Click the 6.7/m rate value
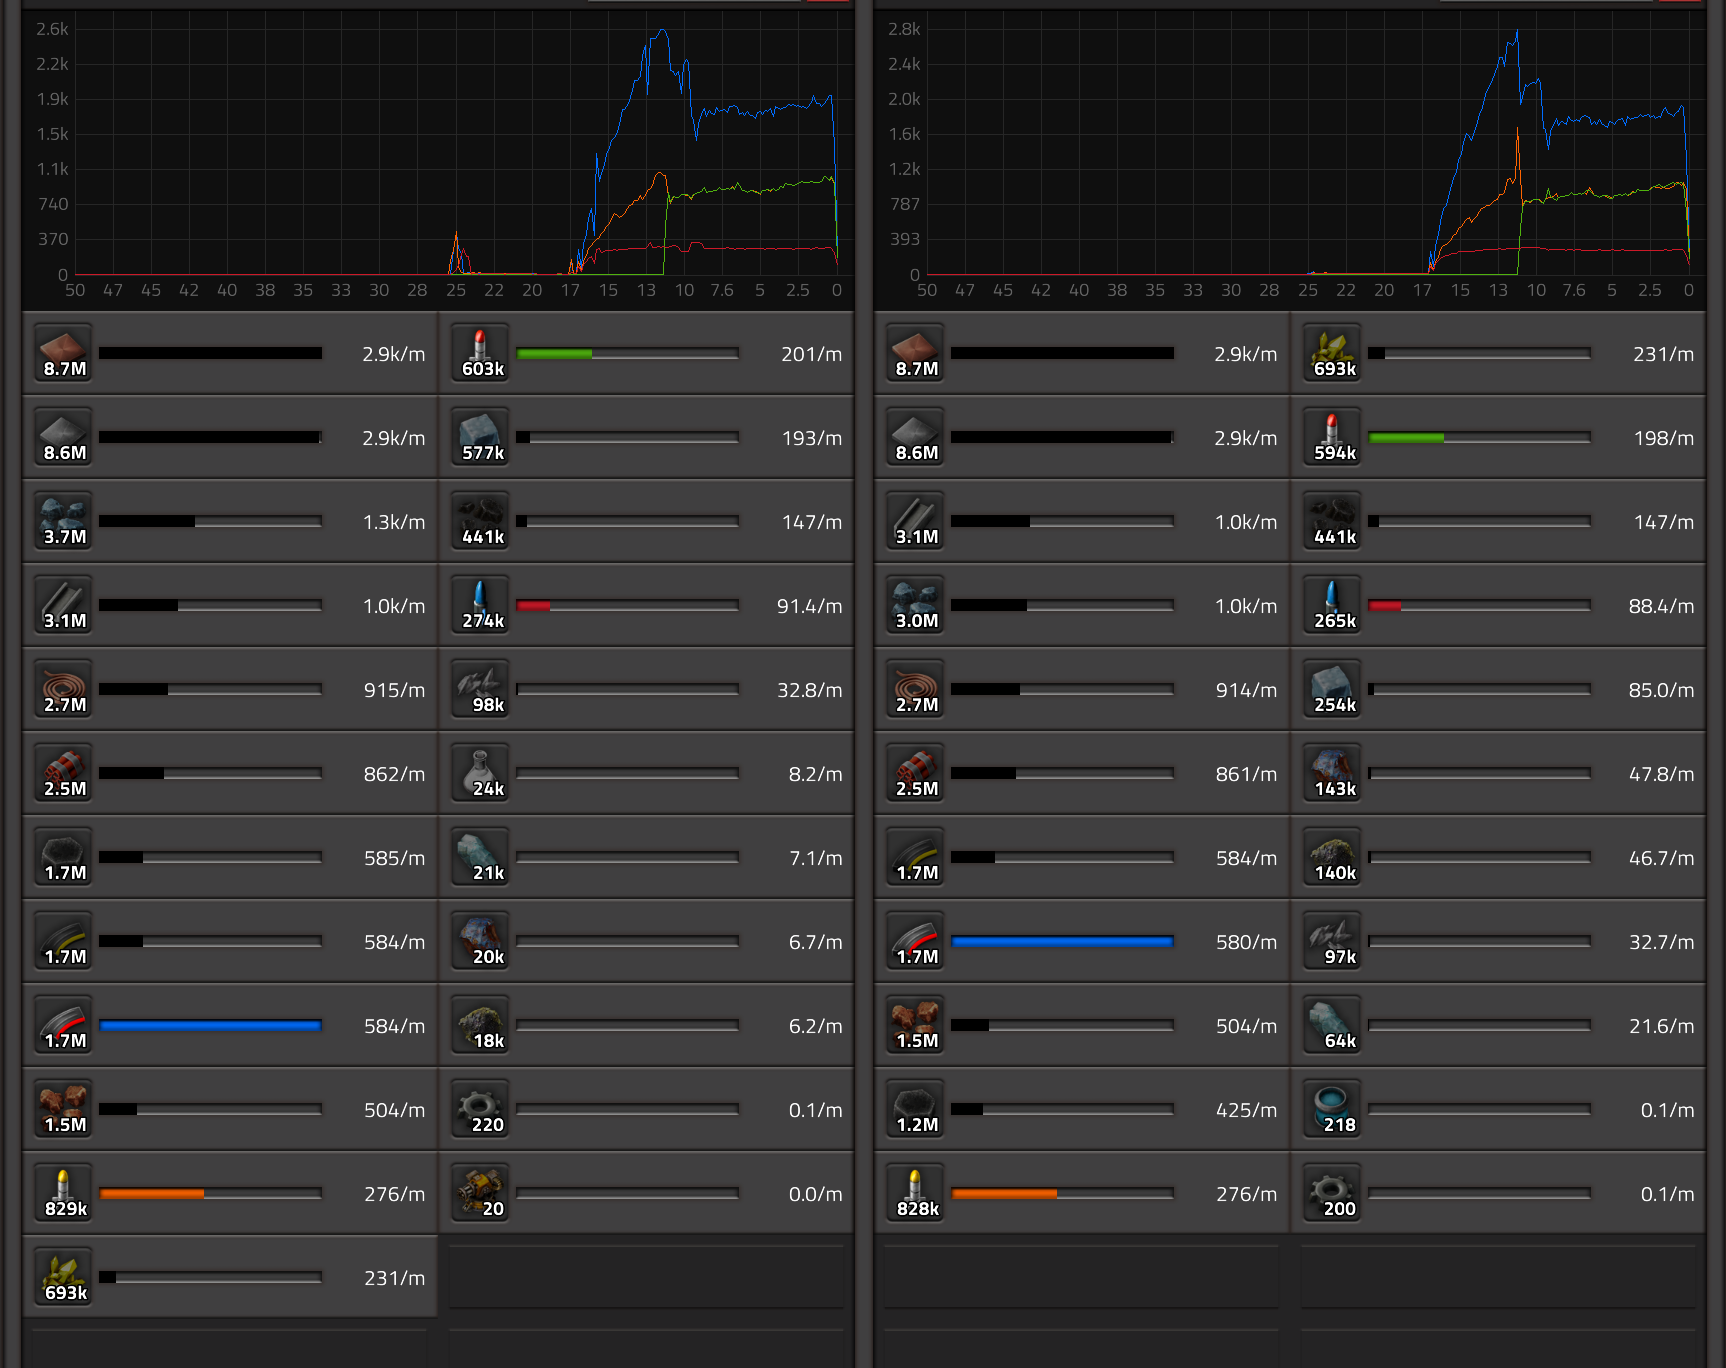 coord(816,942)
